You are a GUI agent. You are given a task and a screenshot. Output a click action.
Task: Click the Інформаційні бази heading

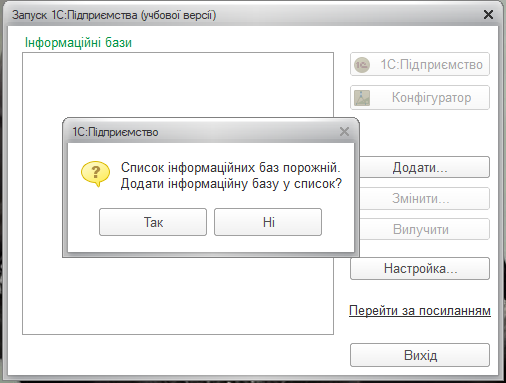78,43
